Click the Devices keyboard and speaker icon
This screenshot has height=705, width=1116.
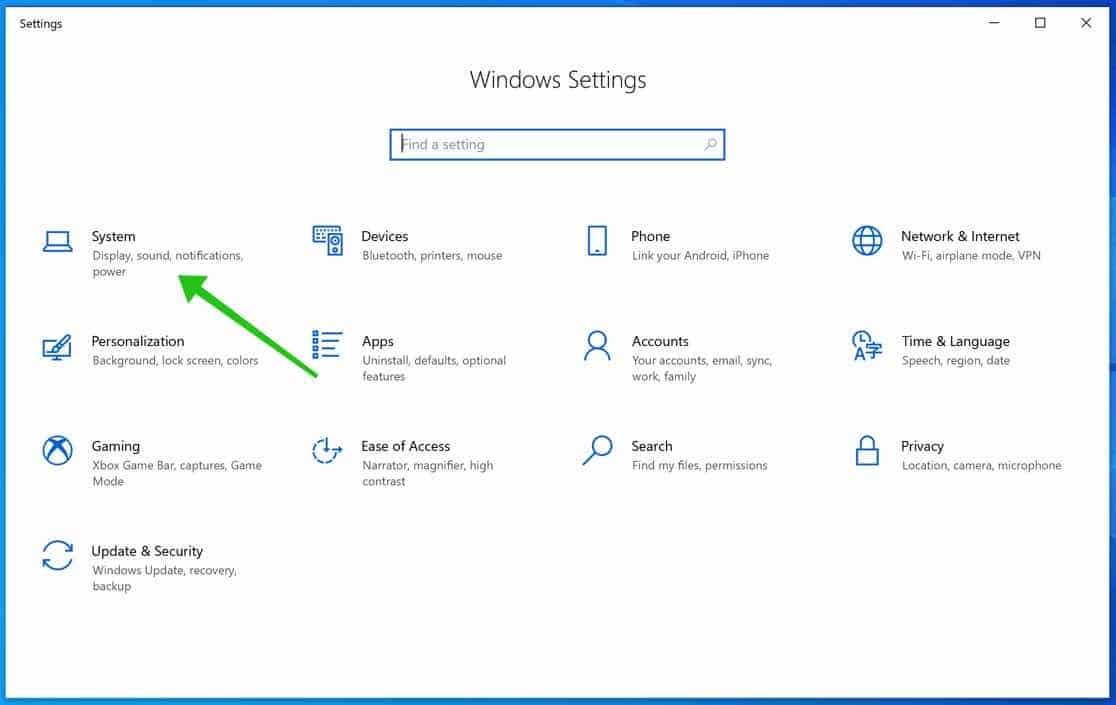[x=327, y=240]
